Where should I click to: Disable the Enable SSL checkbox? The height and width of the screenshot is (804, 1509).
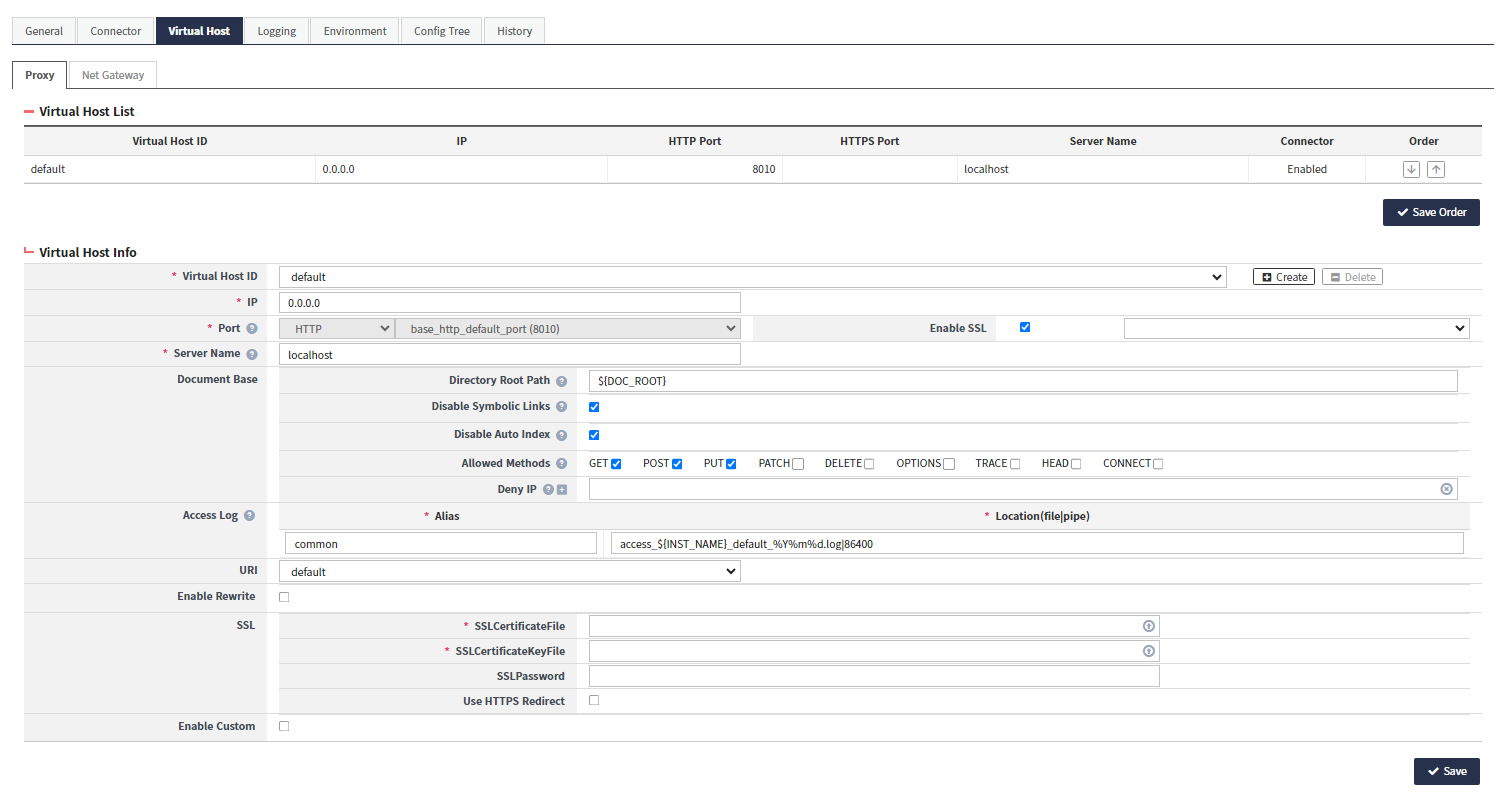[x=1024, y=327]
